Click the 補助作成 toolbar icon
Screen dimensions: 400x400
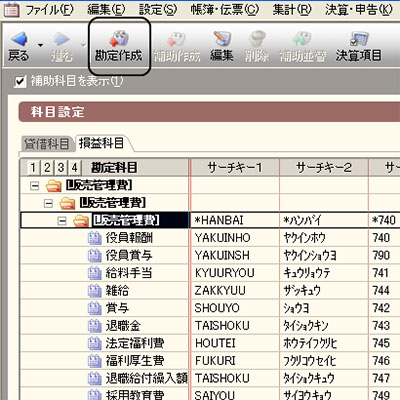coord(176,39)
